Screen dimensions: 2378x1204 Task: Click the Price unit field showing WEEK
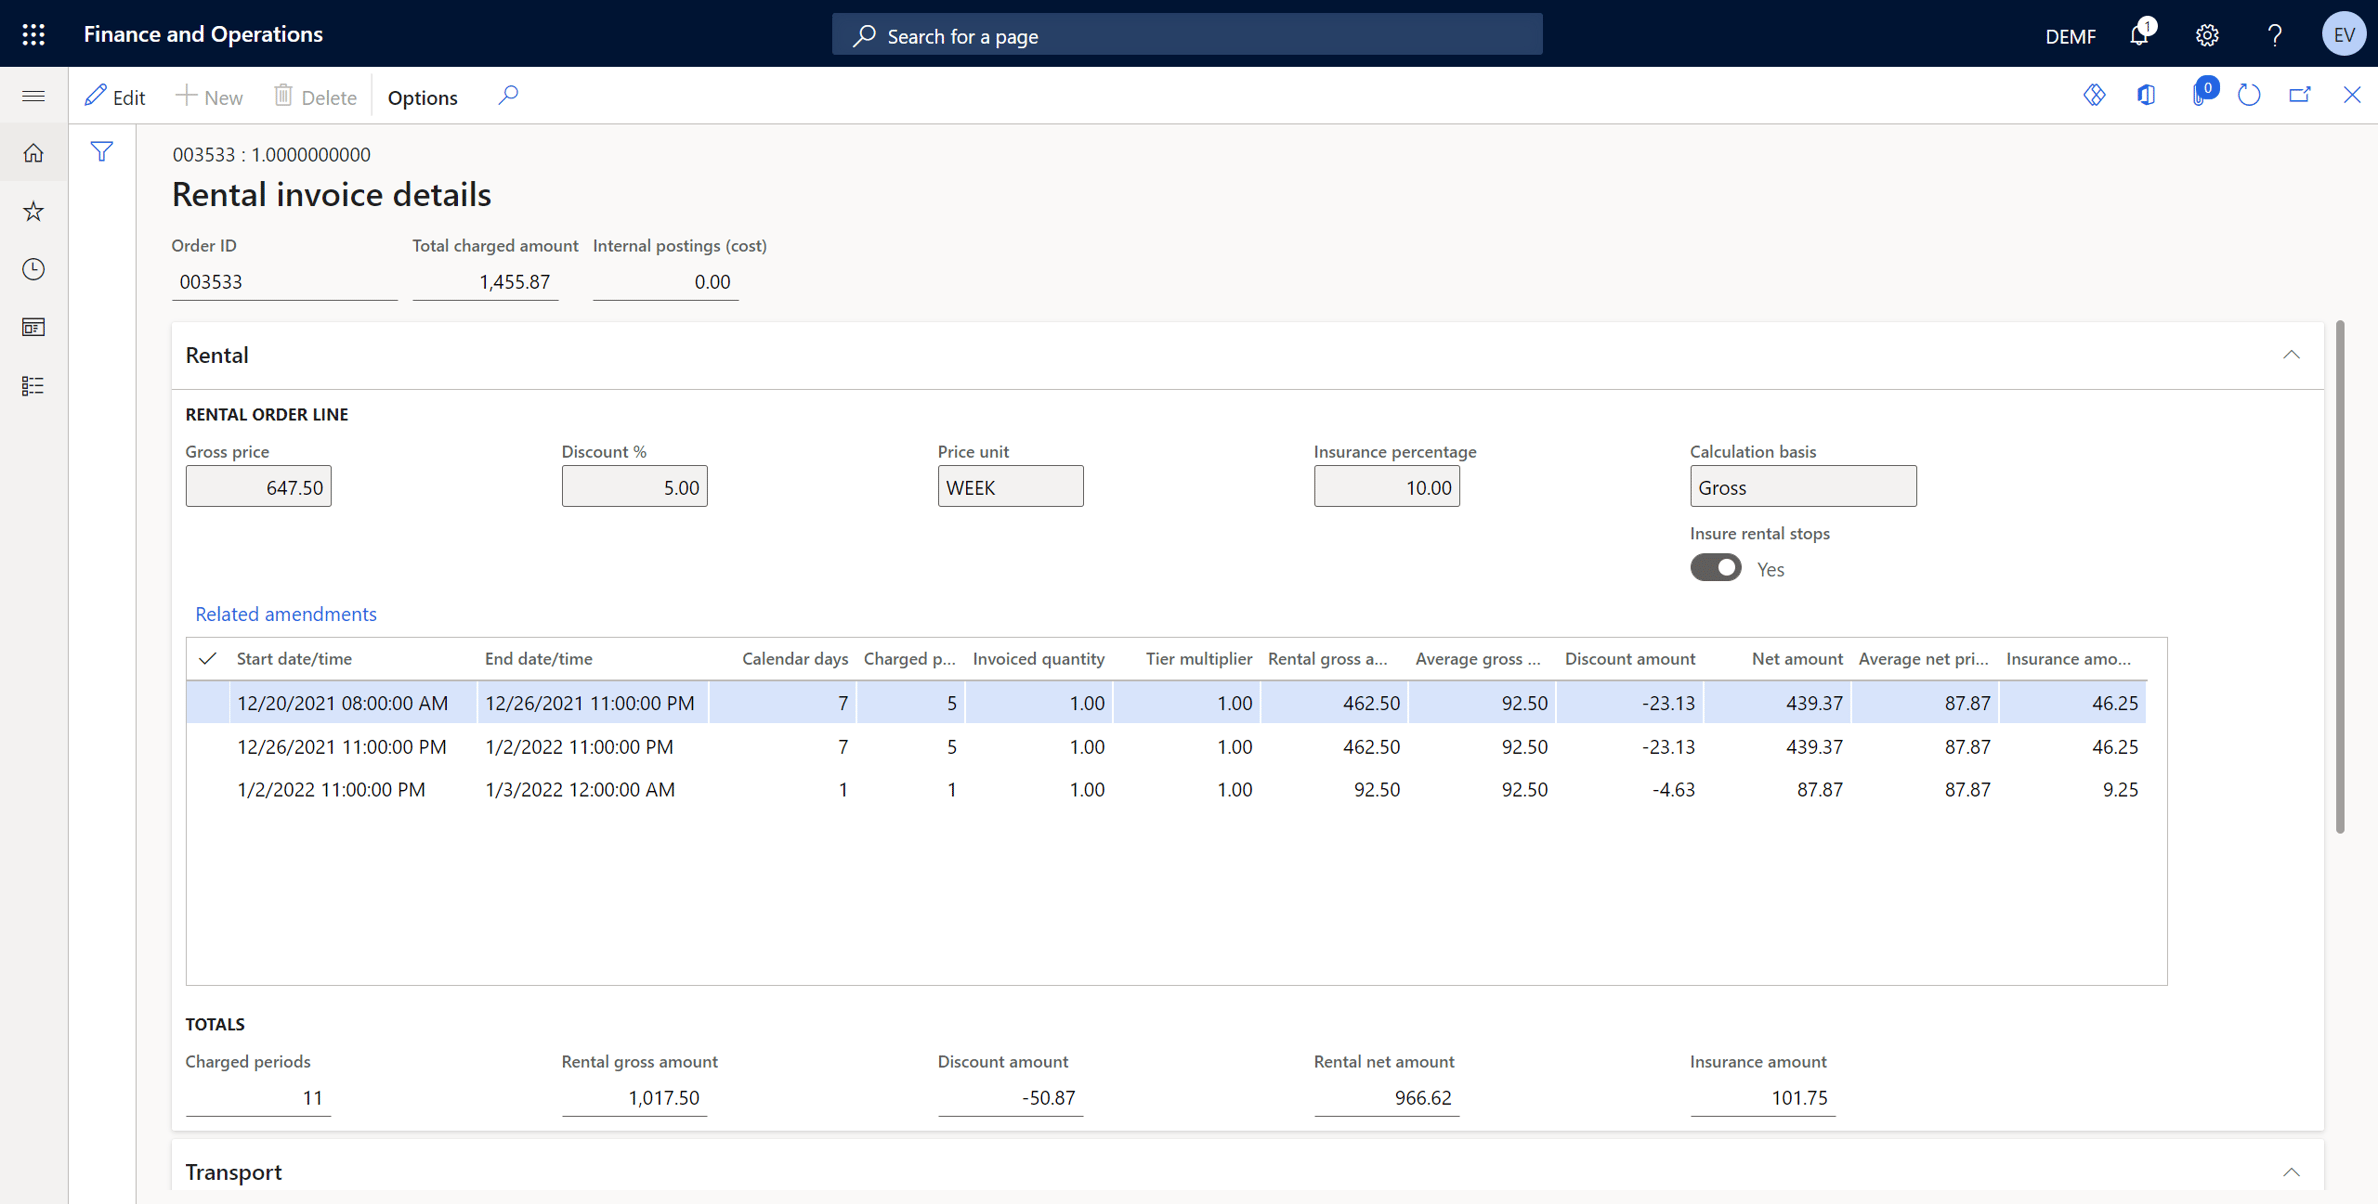(1010, 487)
